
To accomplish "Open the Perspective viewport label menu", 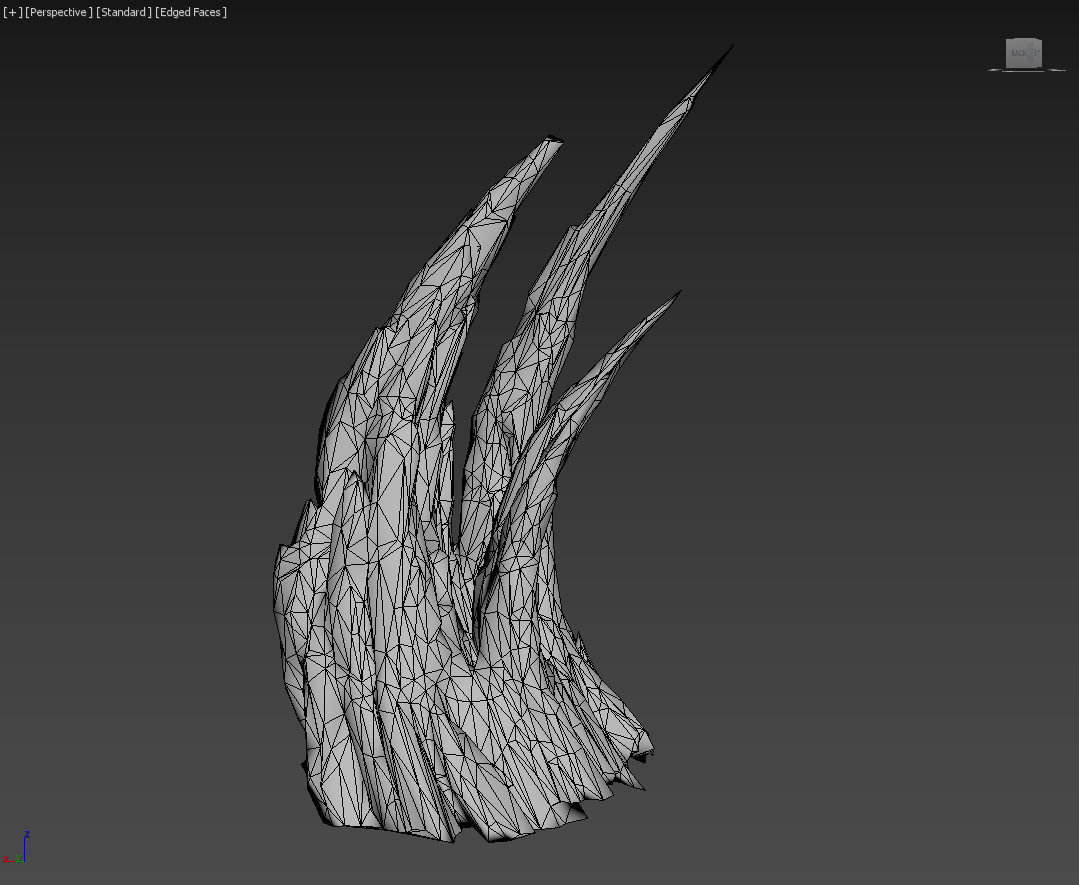I will (58, 12).
